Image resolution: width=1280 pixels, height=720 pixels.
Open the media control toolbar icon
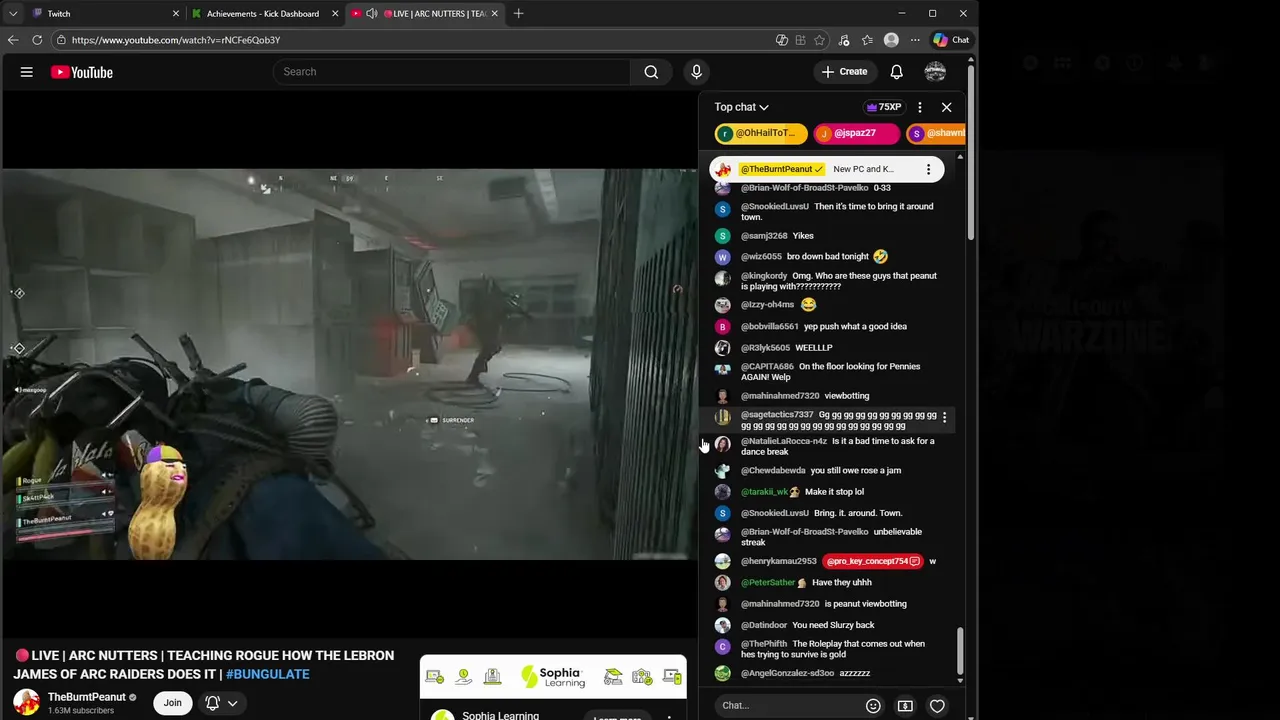[x=843, y=40]
